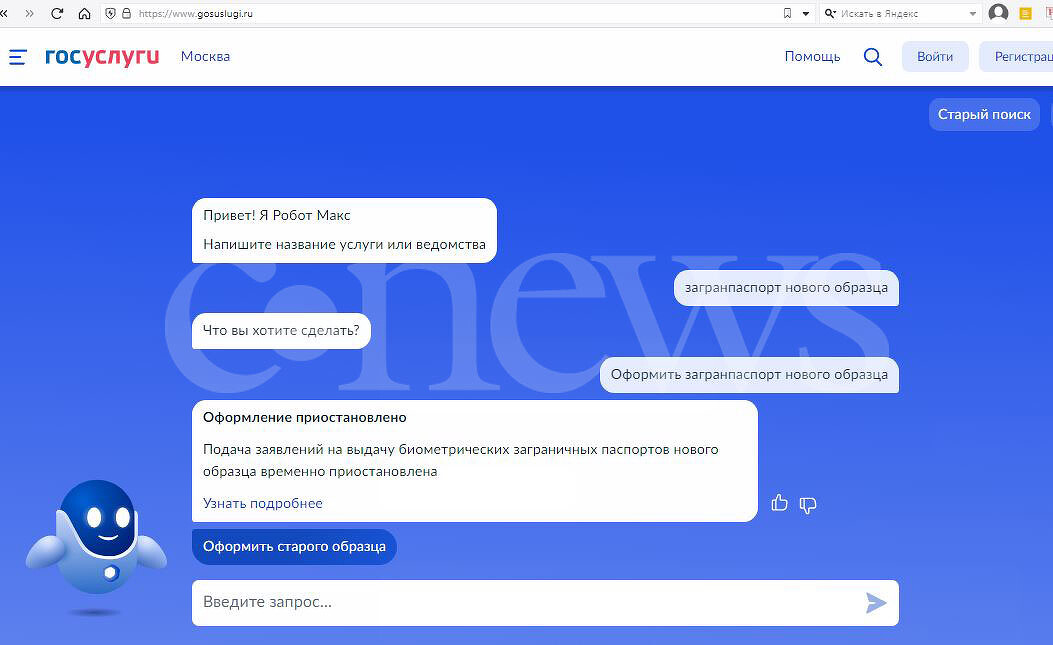This screenshot has height=645, width=1053.
Task: Choose the Оформить старого образца suggestion
Action: click(294, 547)
